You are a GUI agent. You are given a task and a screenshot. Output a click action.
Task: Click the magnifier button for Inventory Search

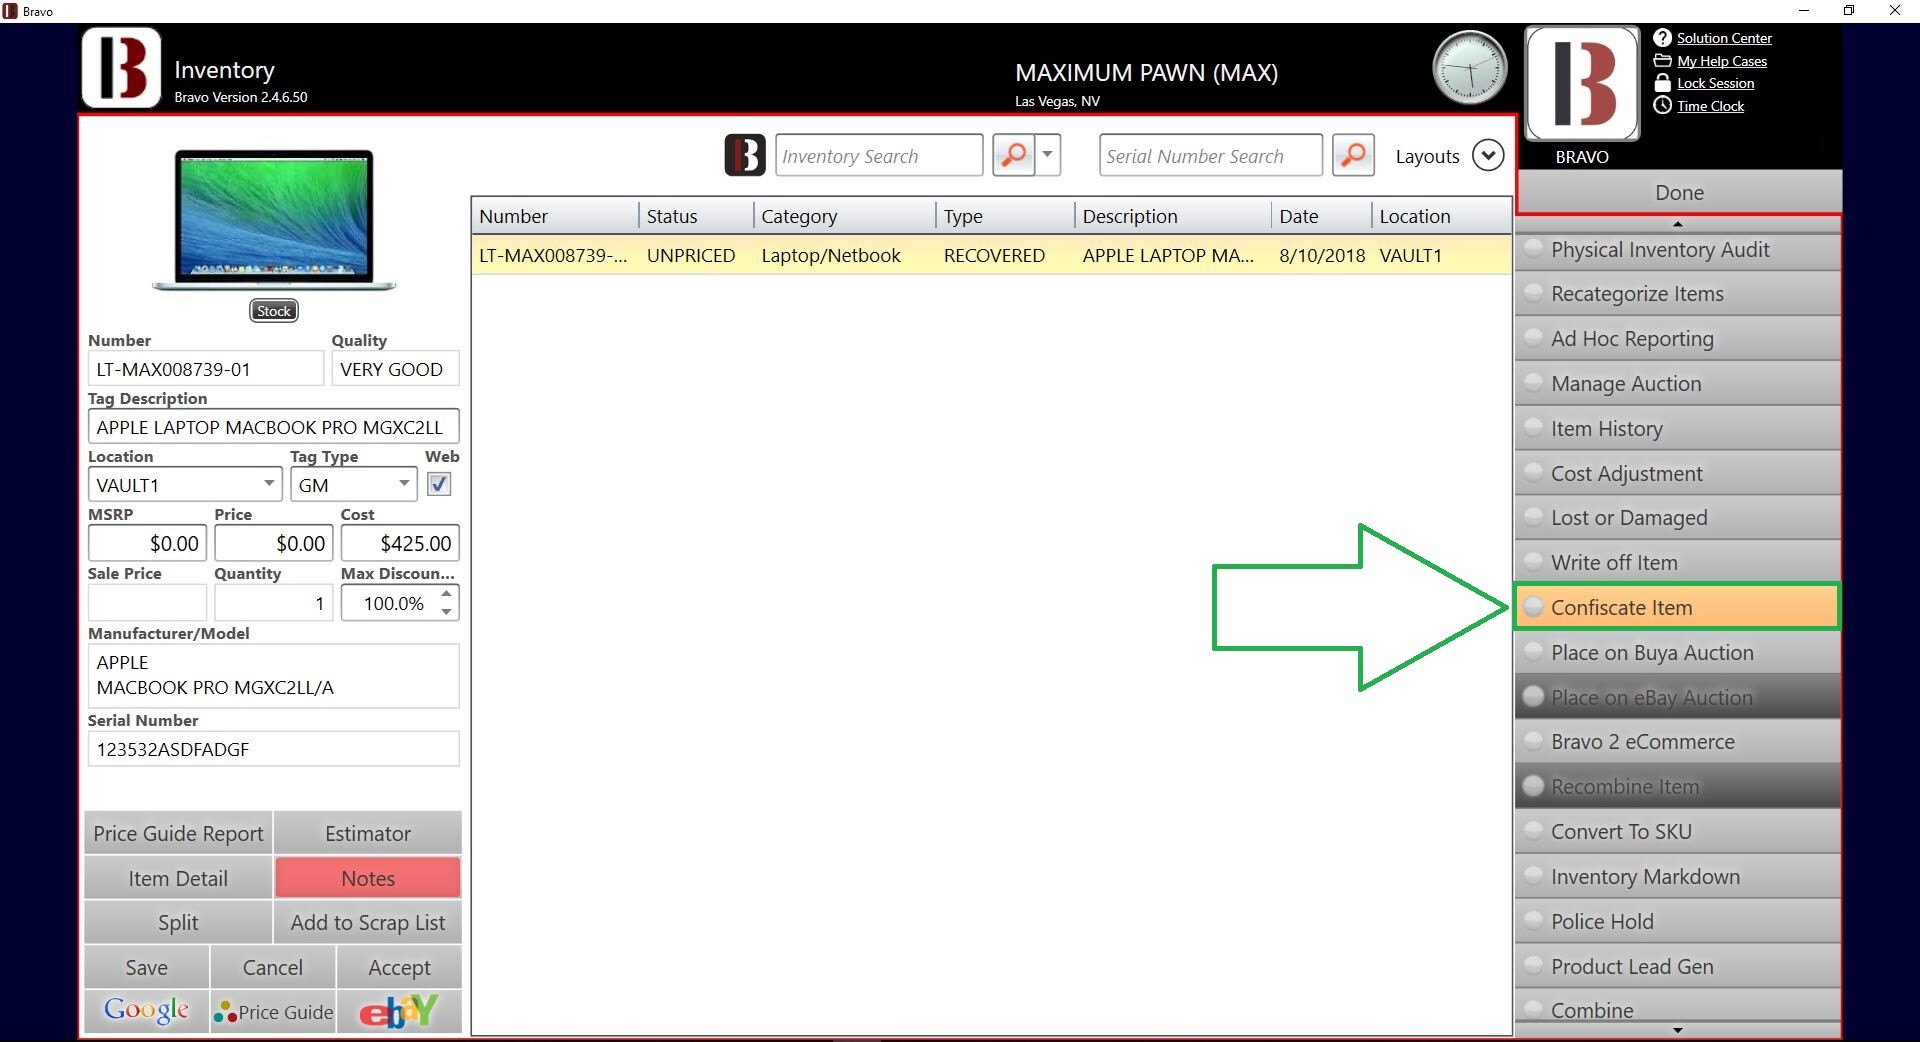click(x=1013, y=155)
